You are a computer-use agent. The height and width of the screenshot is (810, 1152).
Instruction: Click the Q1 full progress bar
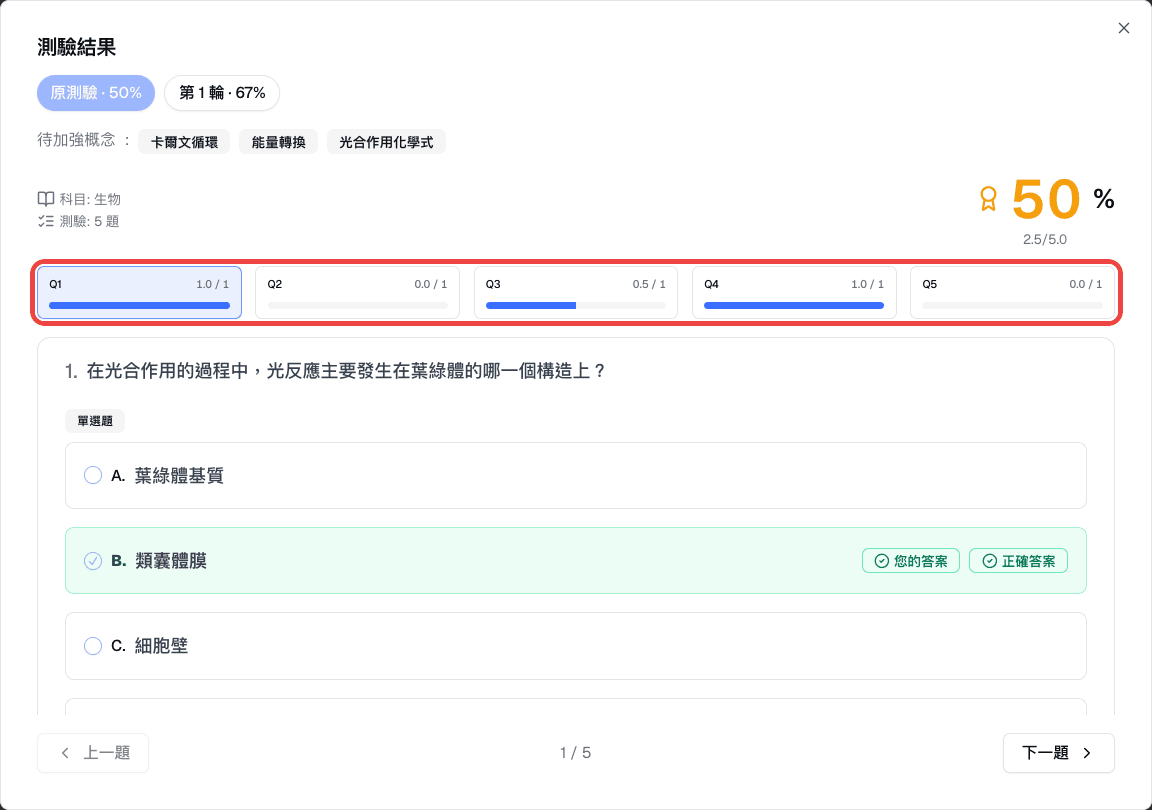point(140,306)
